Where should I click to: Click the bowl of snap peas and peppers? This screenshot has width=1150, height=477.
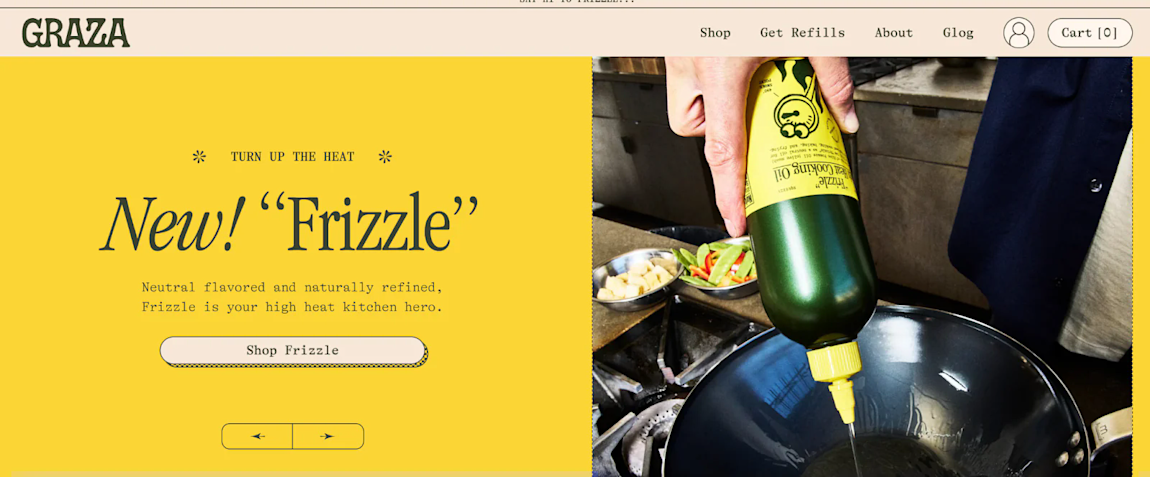click(714, 268)
